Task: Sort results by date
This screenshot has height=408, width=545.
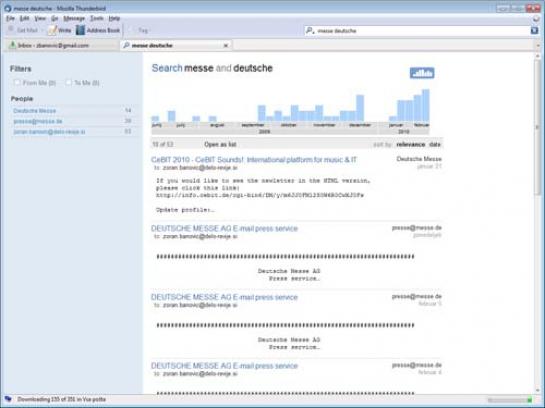Action: (435, 144)
